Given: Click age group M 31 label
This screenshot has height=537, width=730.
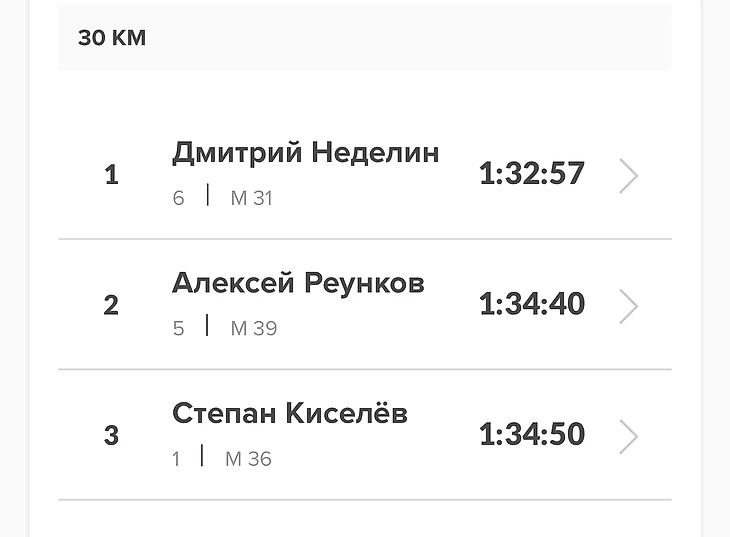Looking at the screenshot, I should 251,198.
